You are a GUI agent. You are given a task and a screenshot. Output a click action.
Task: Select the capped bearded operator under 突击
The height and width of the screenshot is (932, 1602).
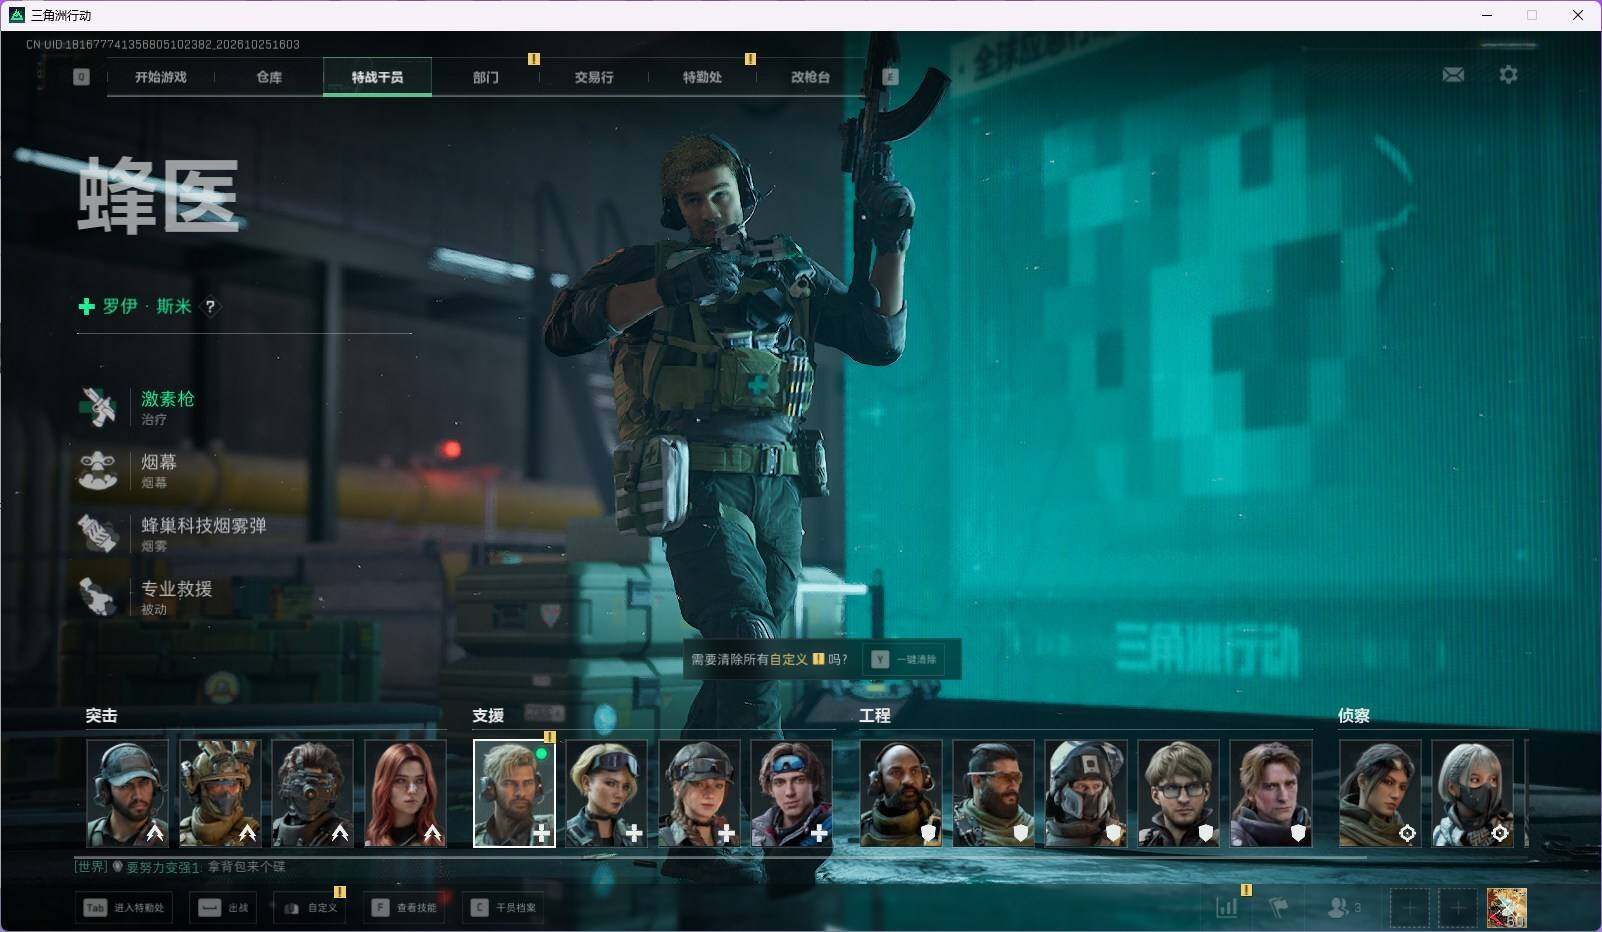pos(127,793)
